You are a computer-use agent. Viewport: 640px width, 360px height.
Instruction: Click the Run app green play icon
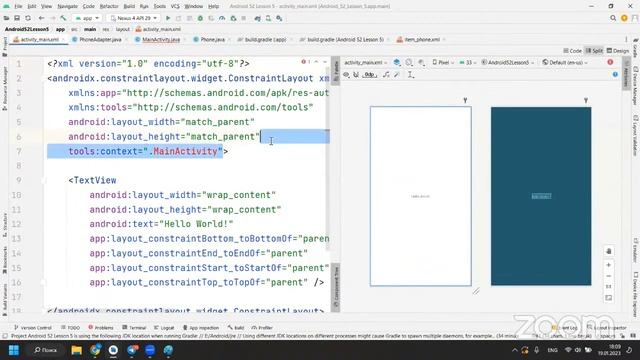point(168,18)
